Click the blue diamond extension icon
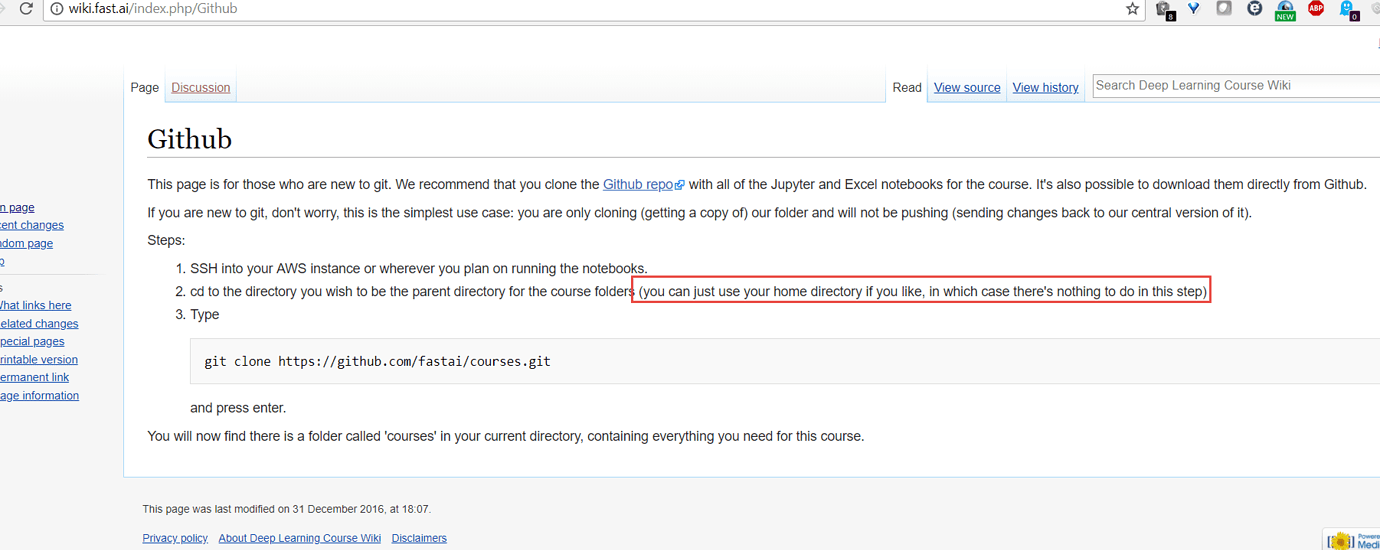The width and height of the screenshot is (1380, 550). coord(1194,9)
